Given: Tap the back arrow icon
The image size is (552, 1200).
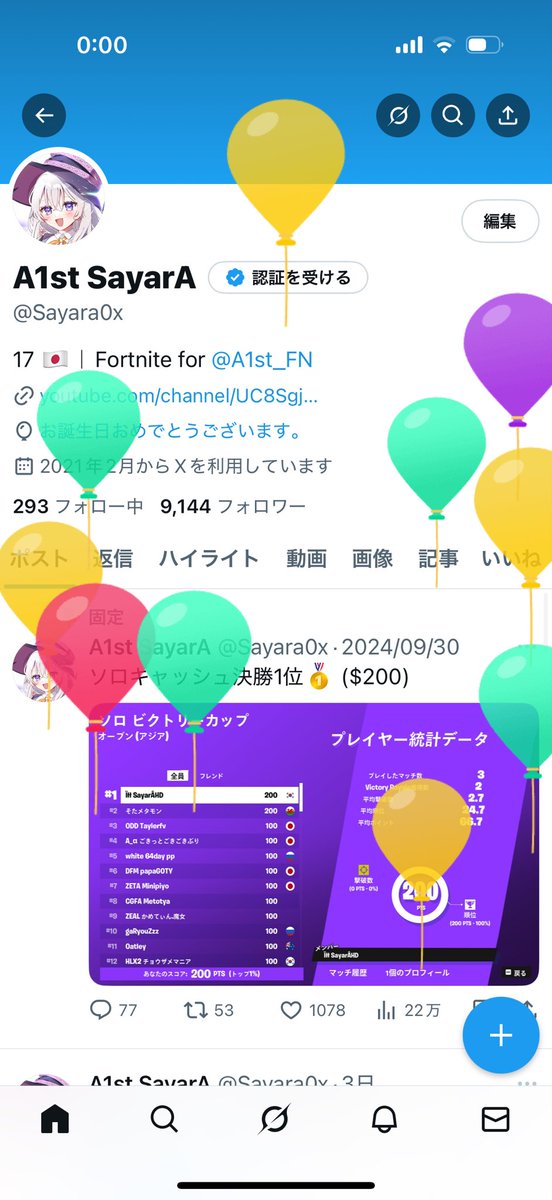Looking at the screenshot, I should click(44, 116).
